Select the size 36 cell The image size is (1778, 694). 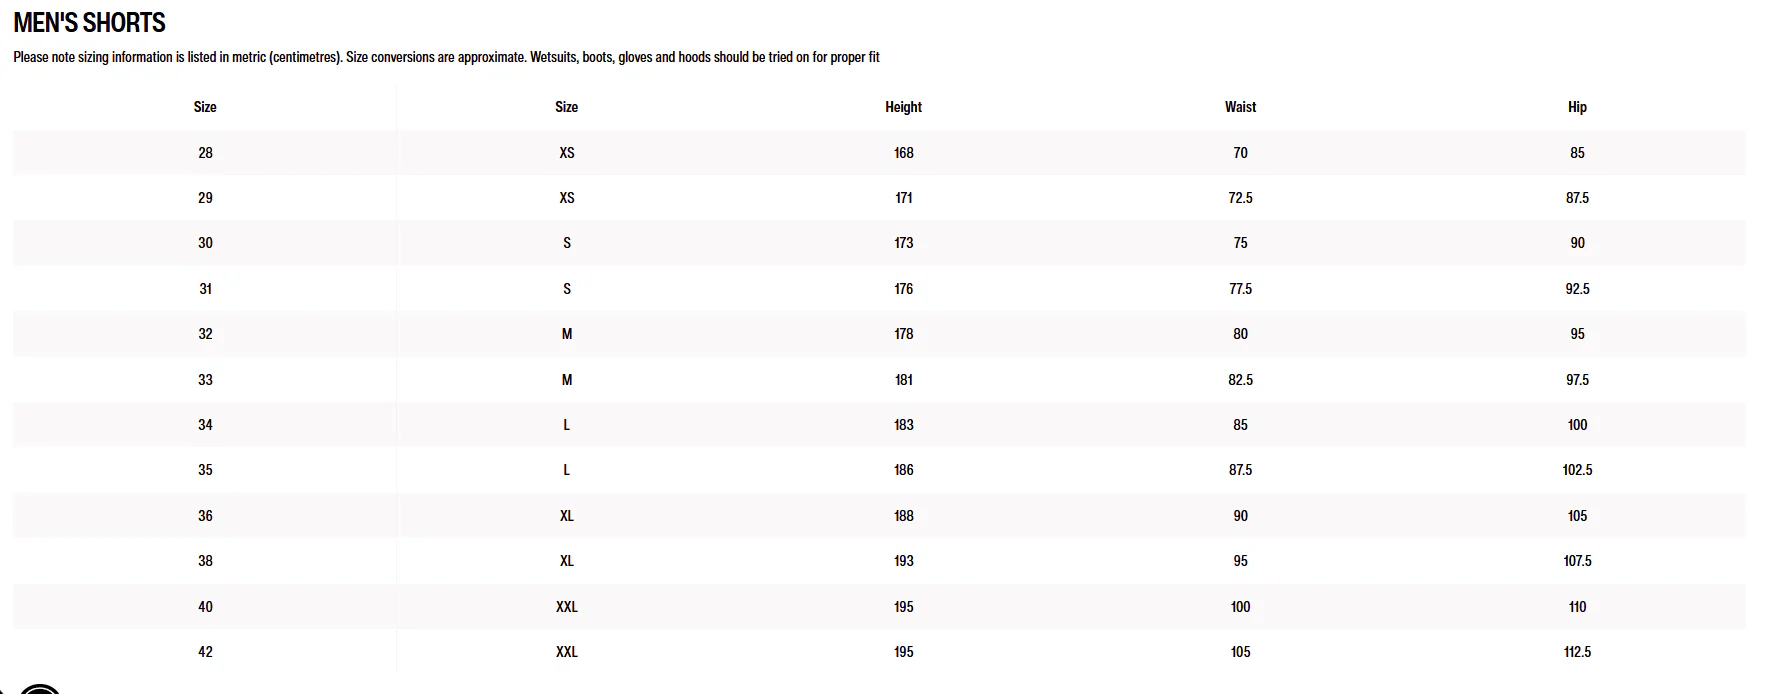pyautogui.click(x=205, y=516)
